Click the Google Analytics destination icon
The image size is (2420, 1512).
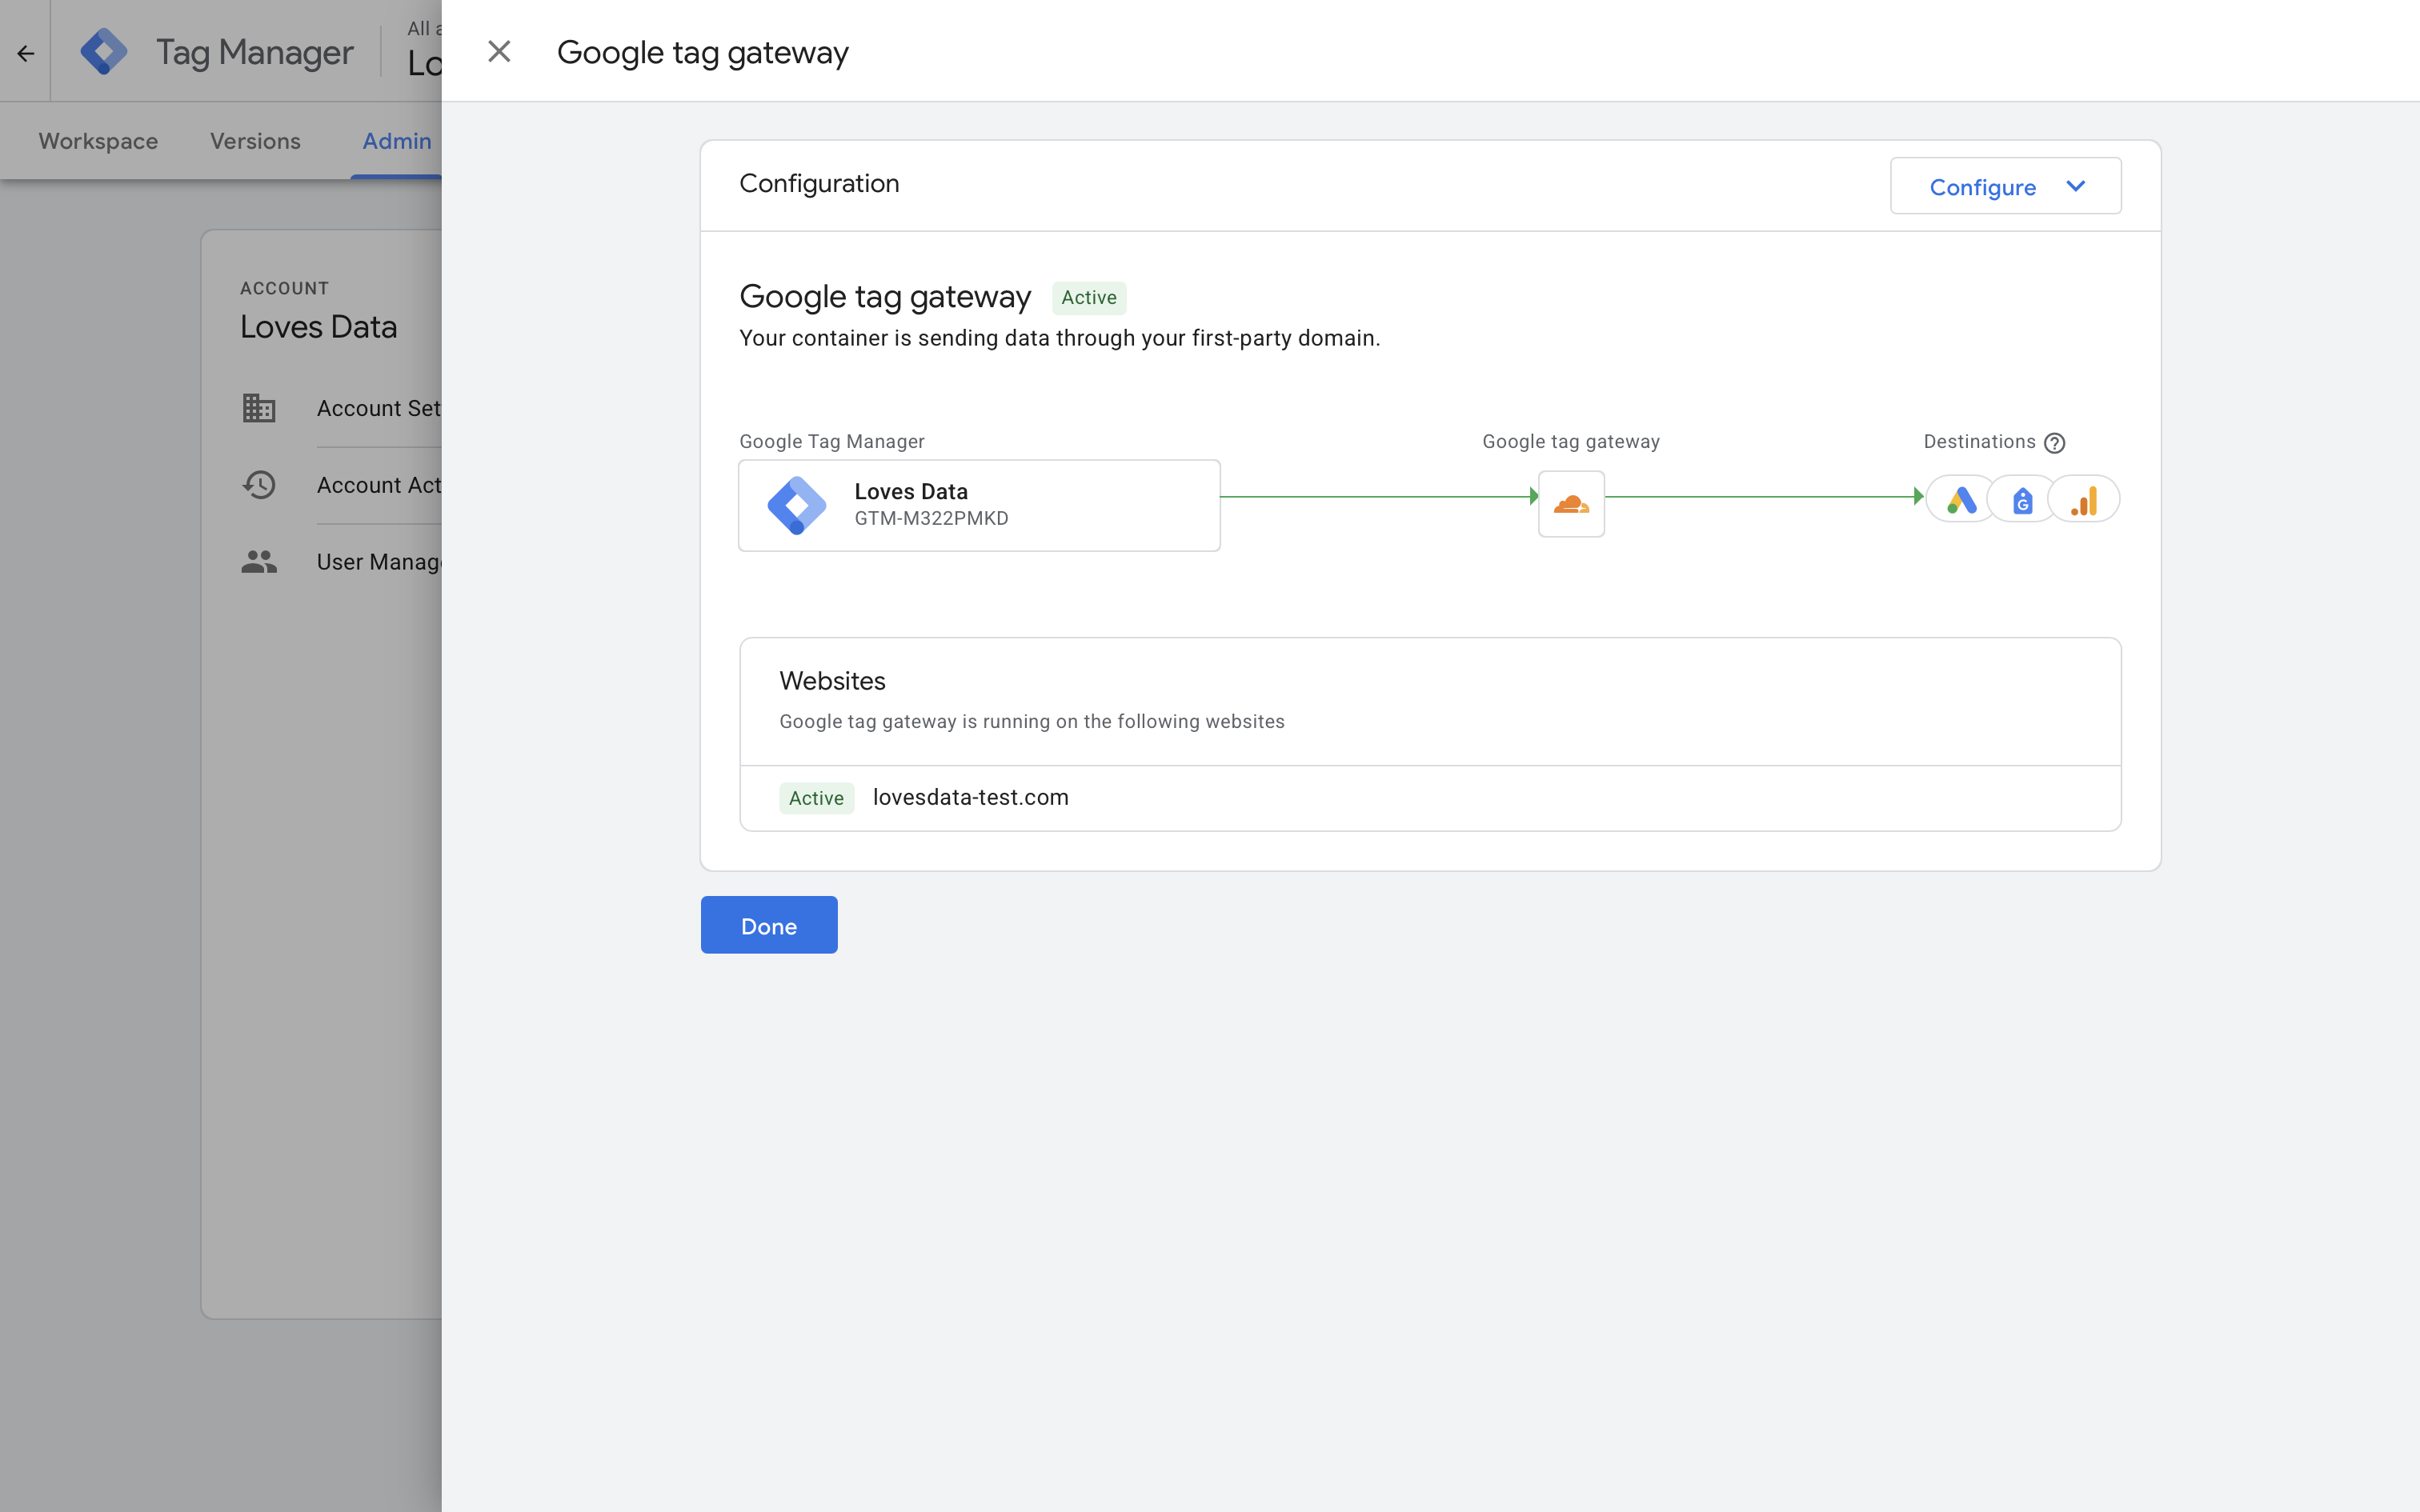tap(2086, 498)
